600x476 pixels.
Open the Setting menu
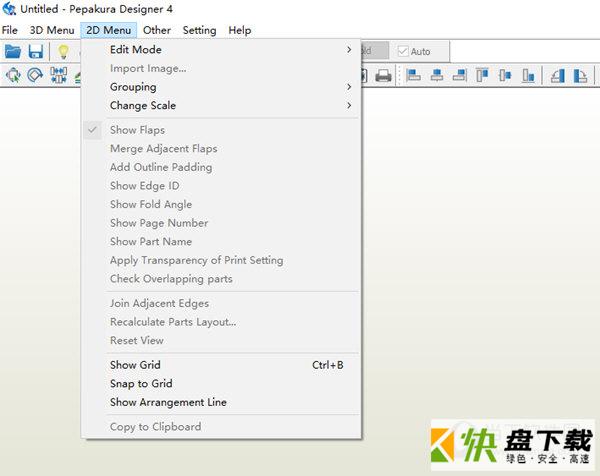(x=199, y=30)
